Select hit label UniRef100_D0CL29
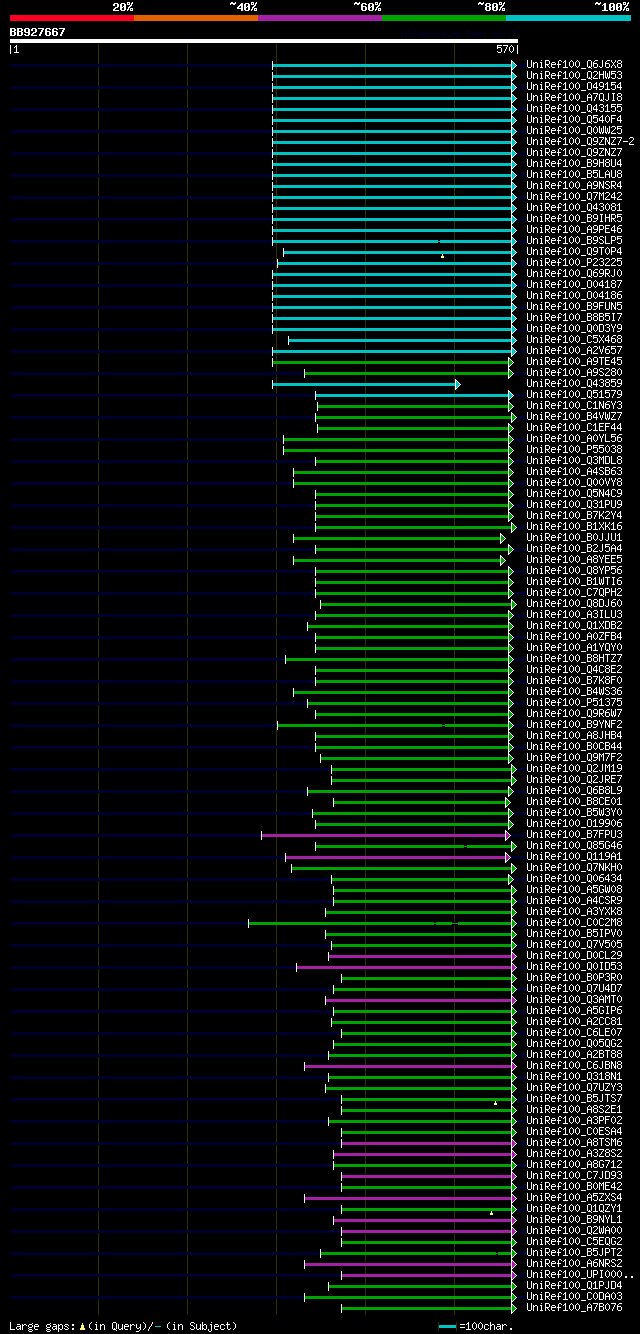 click(x=574, y=955)
